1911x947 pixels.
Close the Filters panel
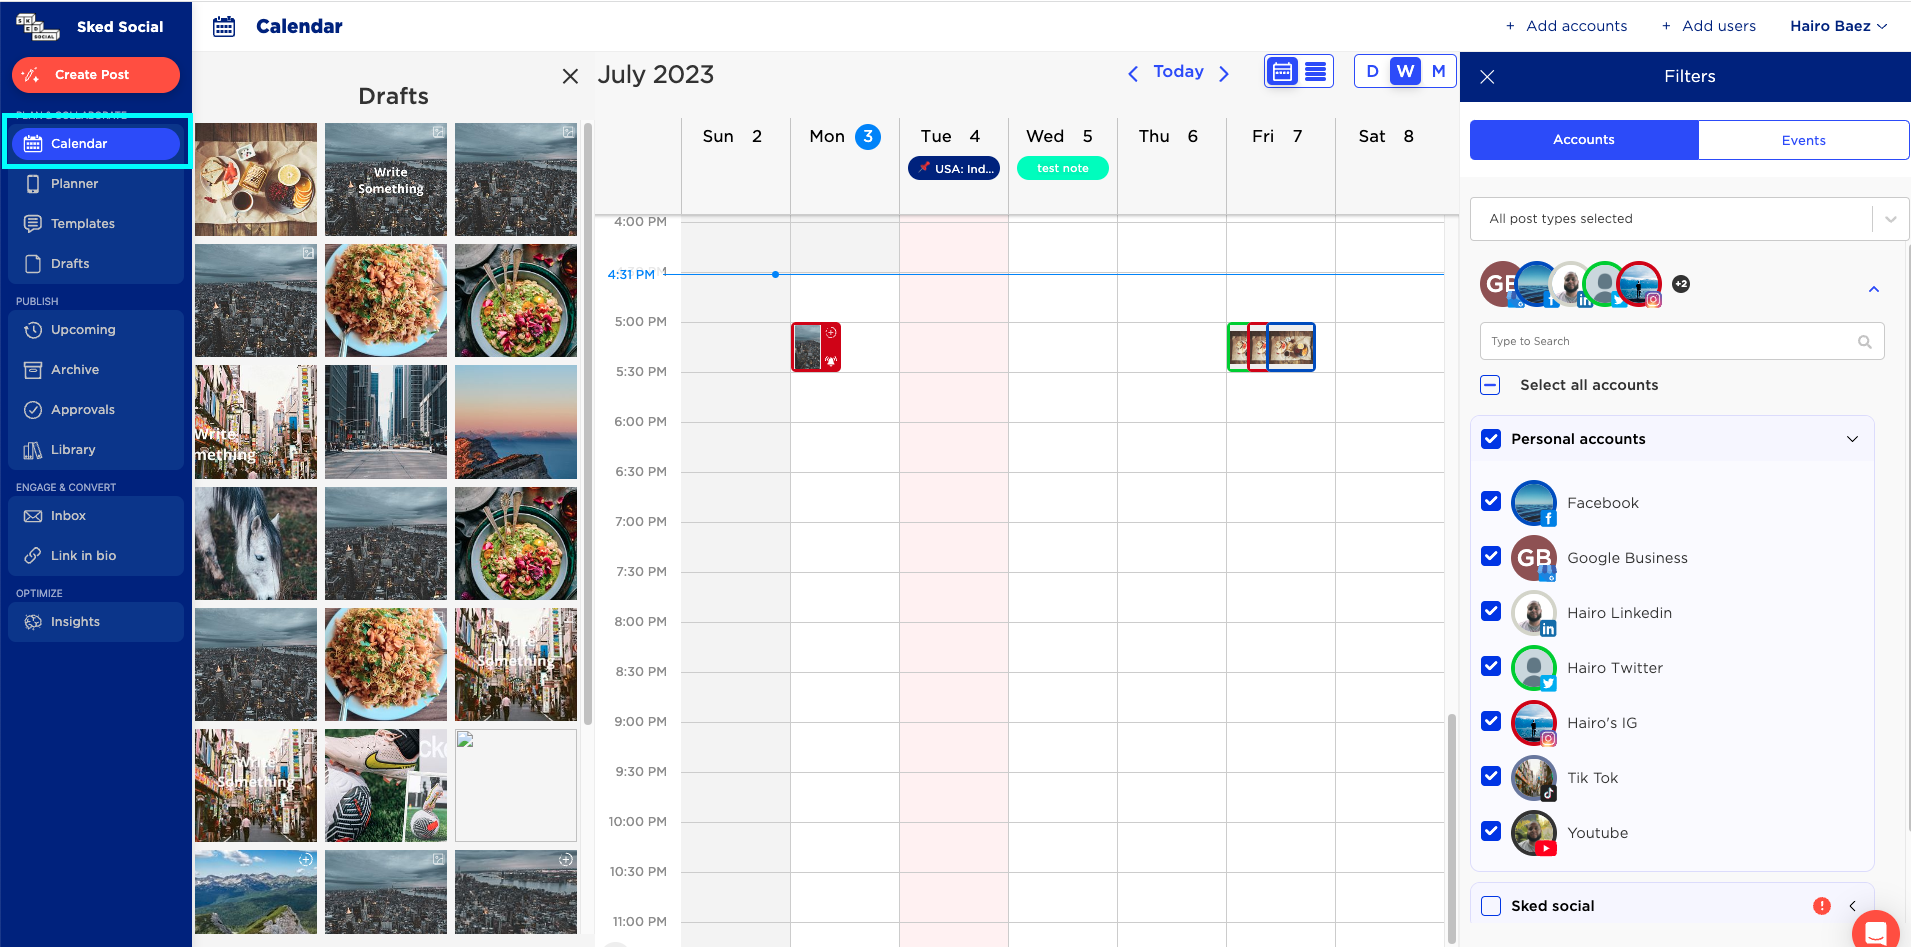tap(1487, 77)
